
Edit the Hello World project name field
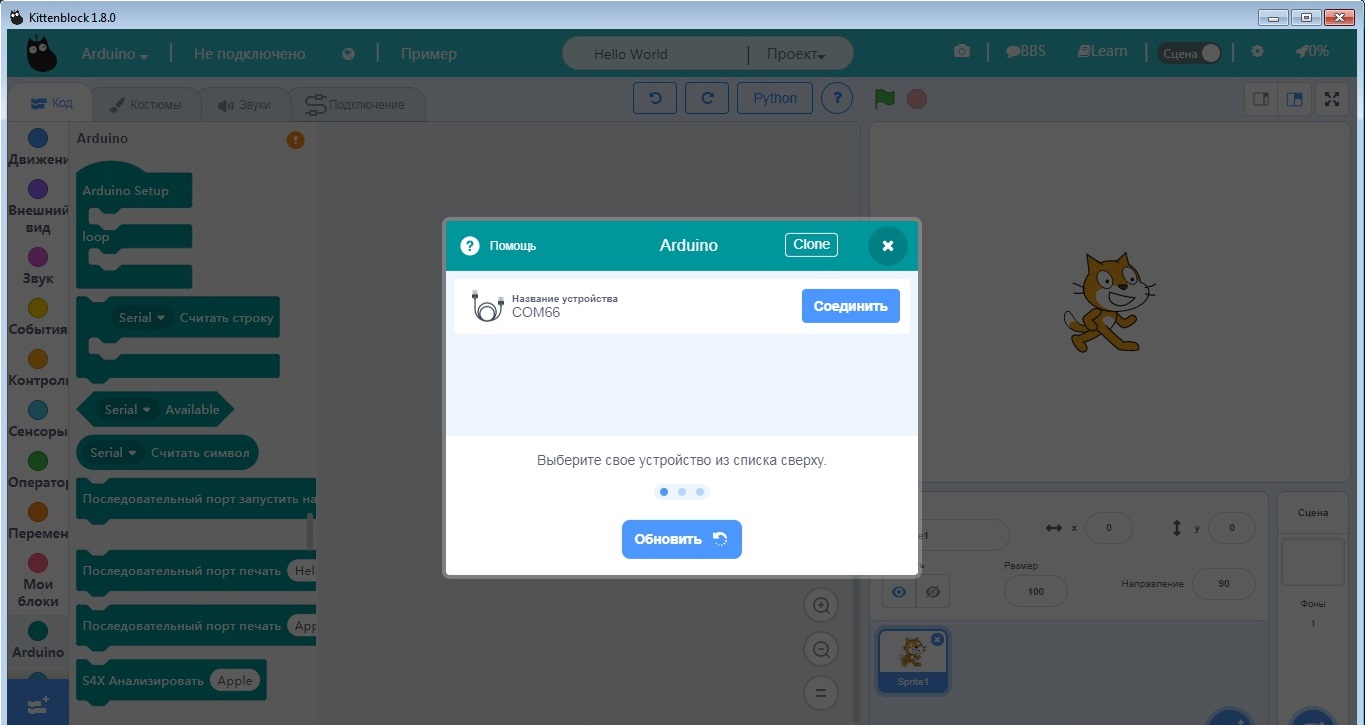[655, 54]
